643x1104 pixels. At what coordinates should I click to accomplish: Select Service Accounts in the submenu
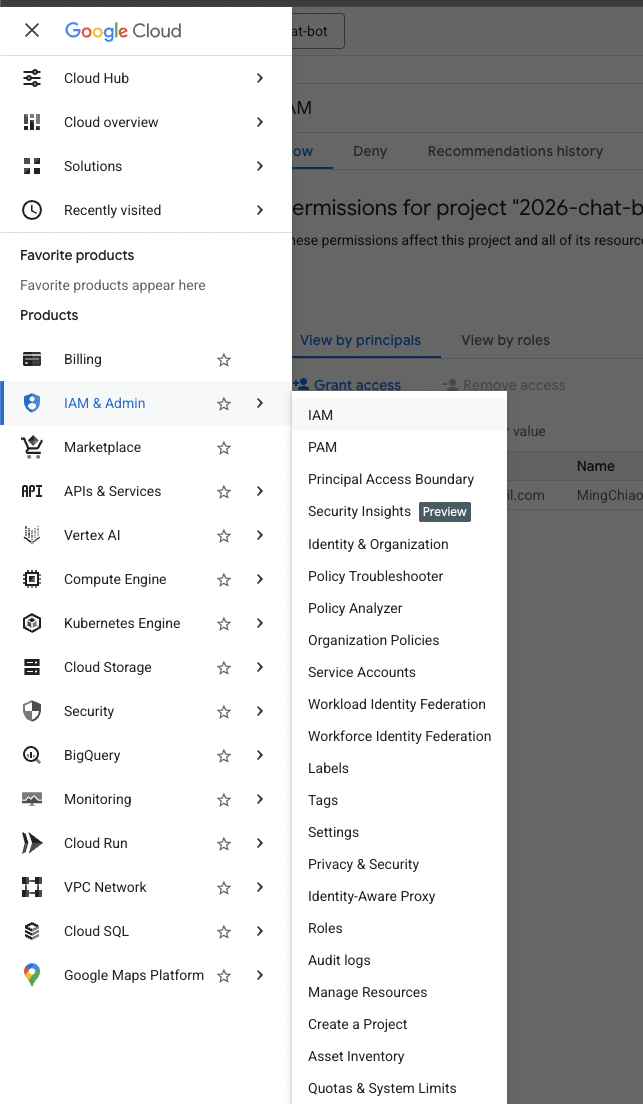[399, 672]
